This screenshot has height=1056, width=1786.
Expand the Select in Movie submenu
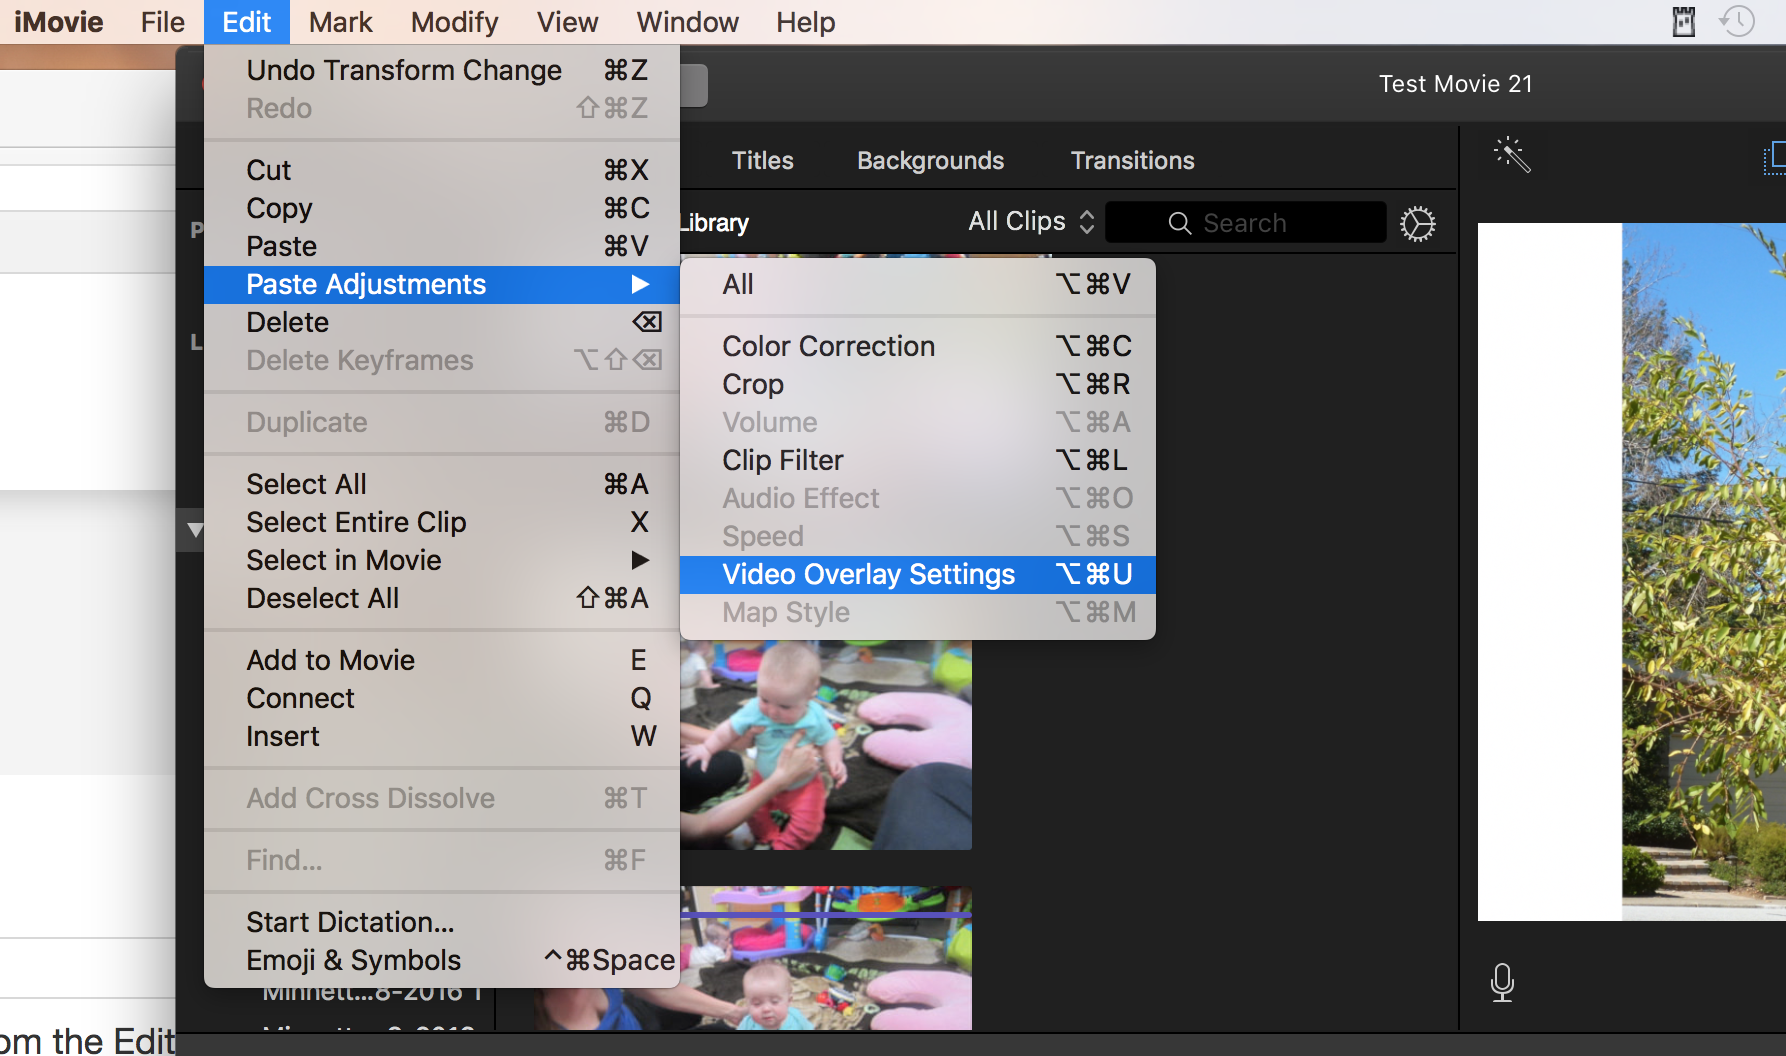[442, 560]
